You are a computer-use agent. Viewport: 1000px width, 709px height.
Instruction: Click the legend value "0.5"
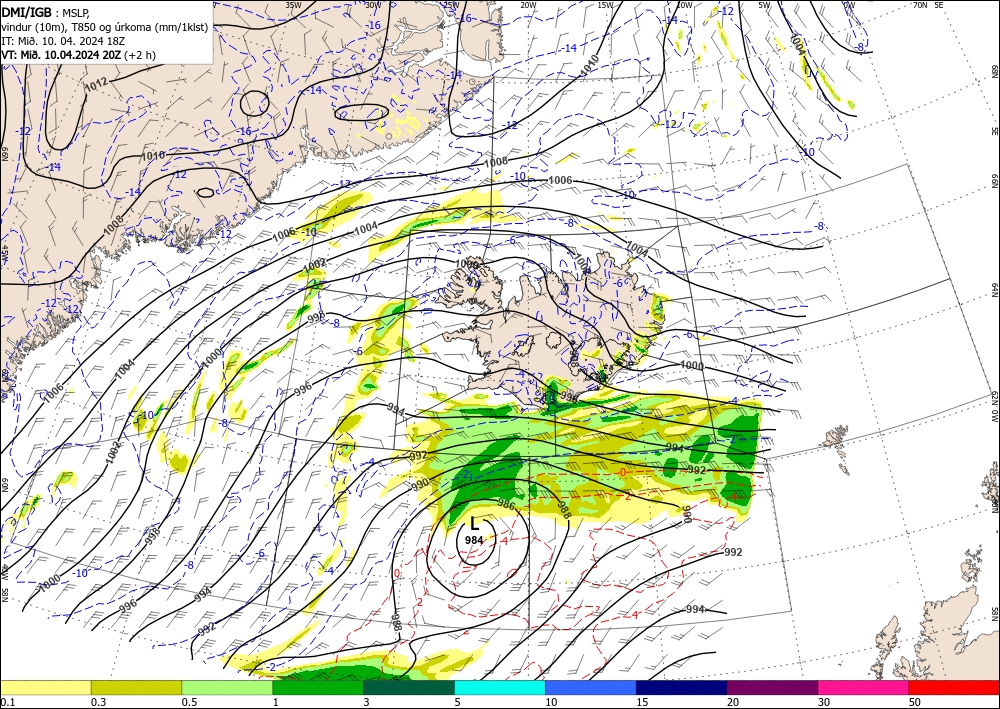coord(189,702)
